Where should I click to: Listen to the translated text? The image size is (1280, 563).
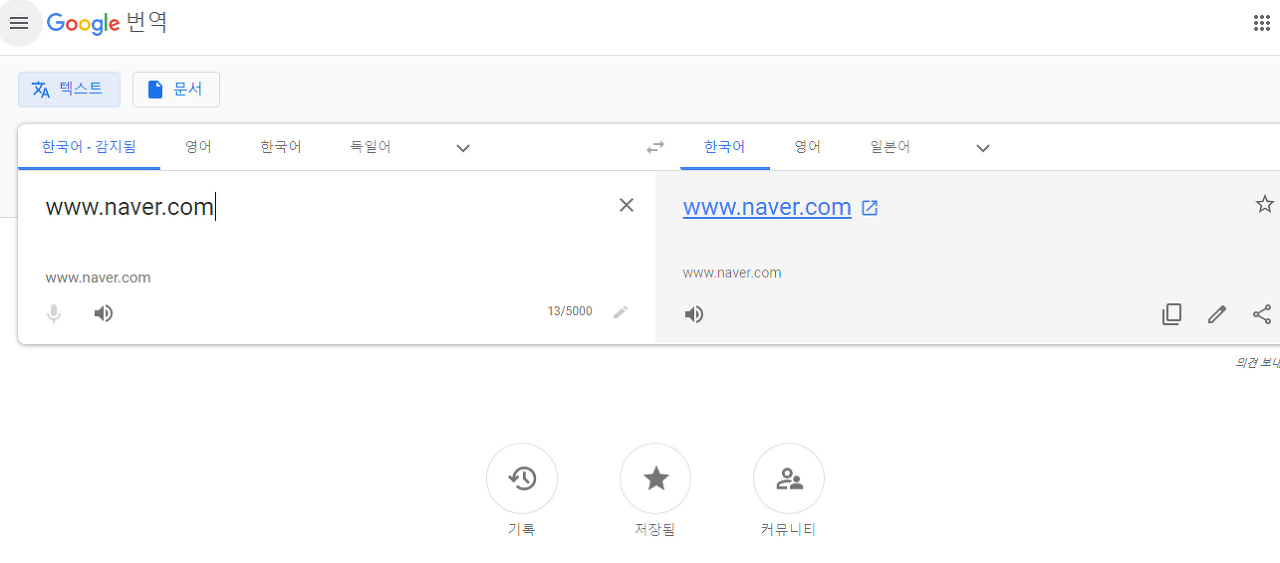coord(694,315)
